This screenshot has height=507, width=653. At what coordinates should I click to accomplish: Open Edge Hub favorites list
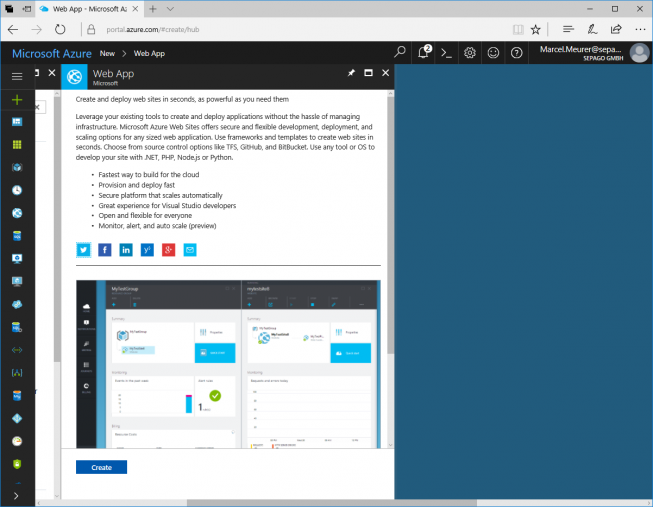pos(568,30)
